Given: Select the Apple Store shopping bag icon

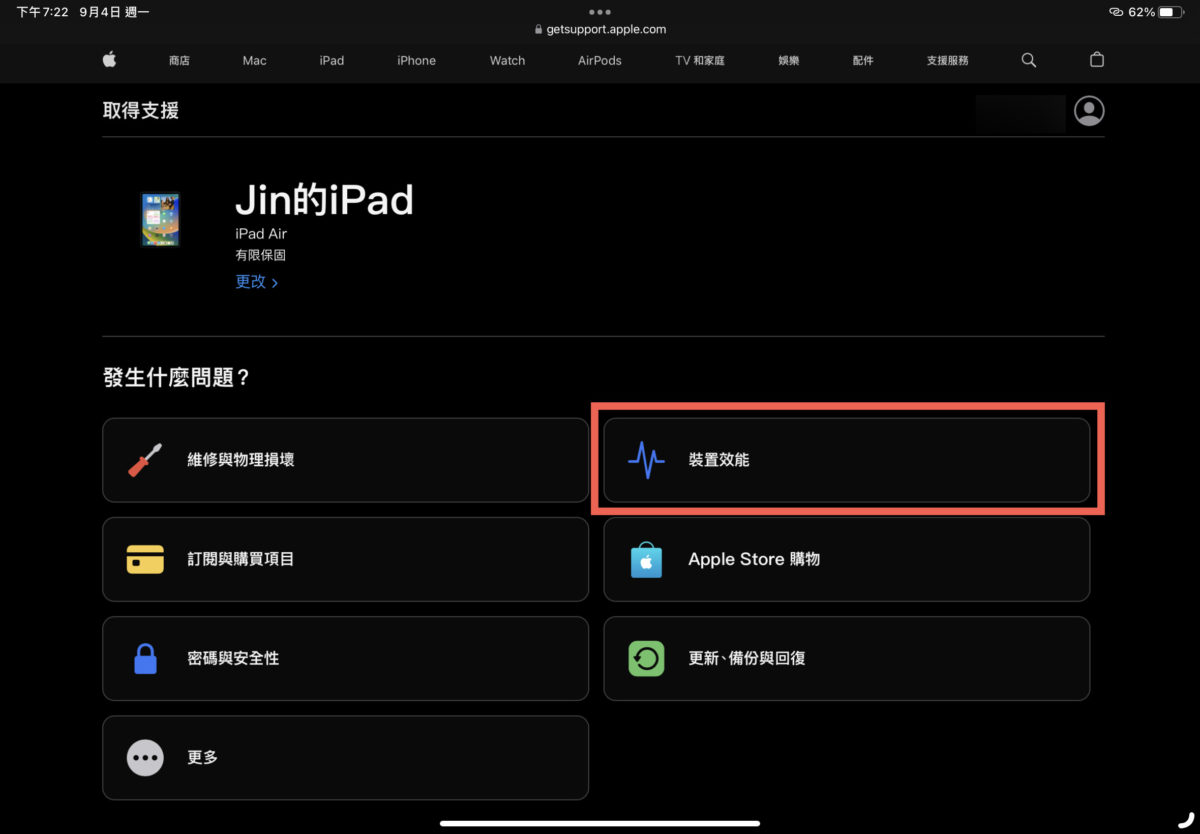Looking at the screenshot, I should pos(646,559).
